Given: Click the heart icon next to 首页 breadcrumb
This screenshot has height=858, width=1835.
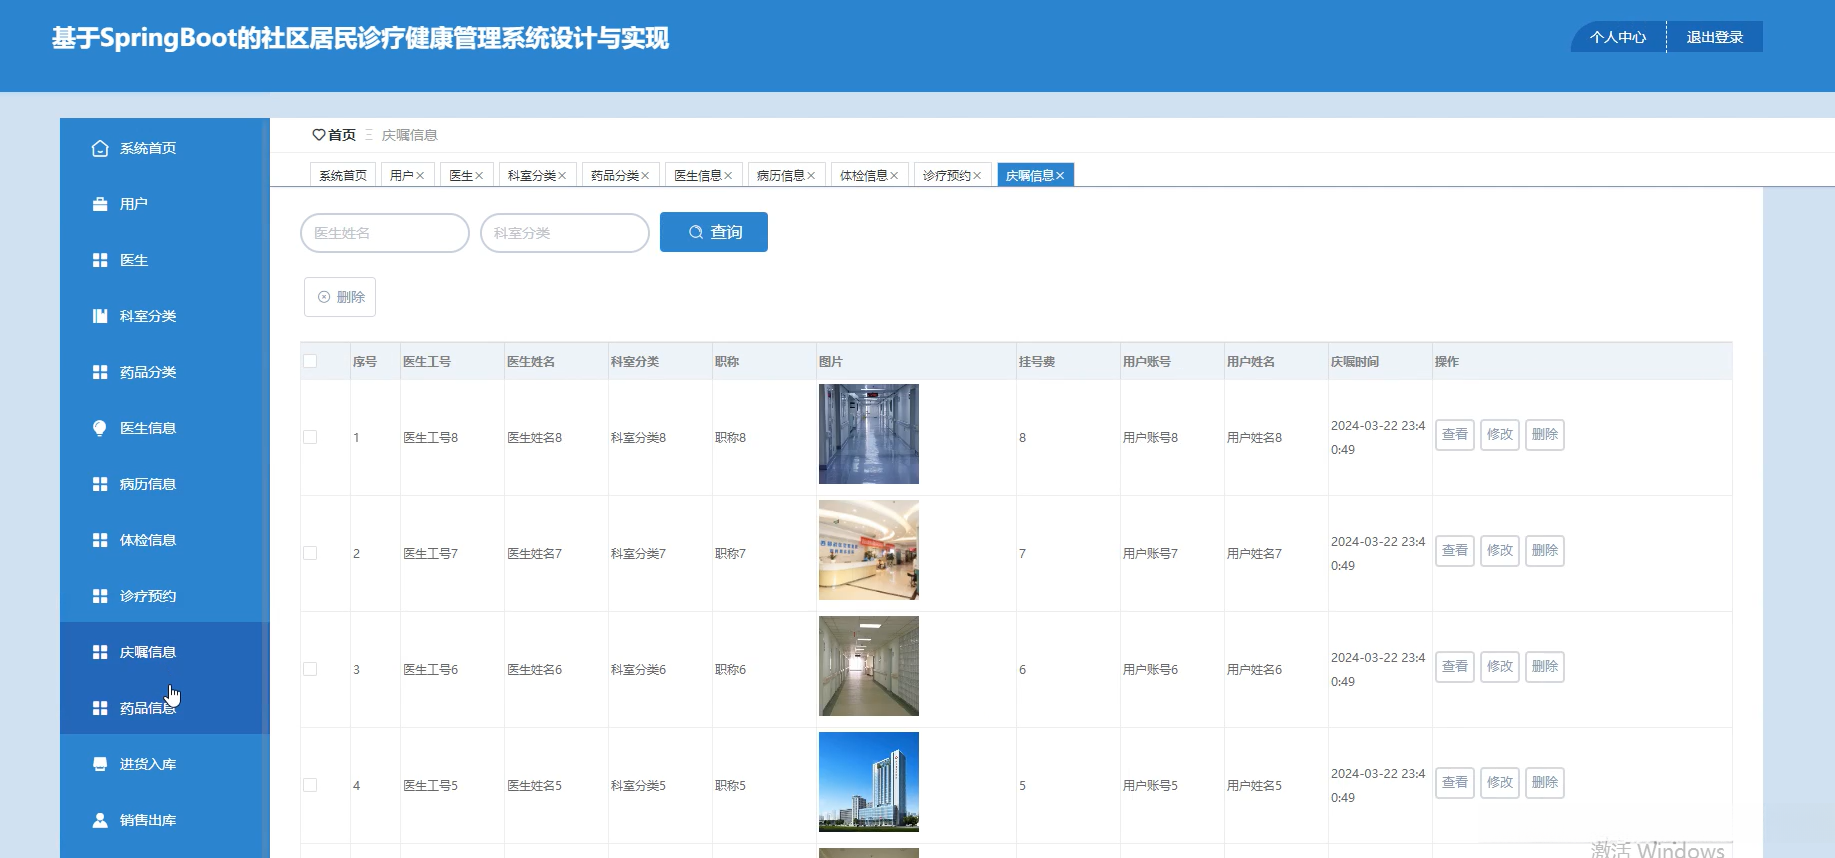Looking at the screenshot, I should pos(319,135).
